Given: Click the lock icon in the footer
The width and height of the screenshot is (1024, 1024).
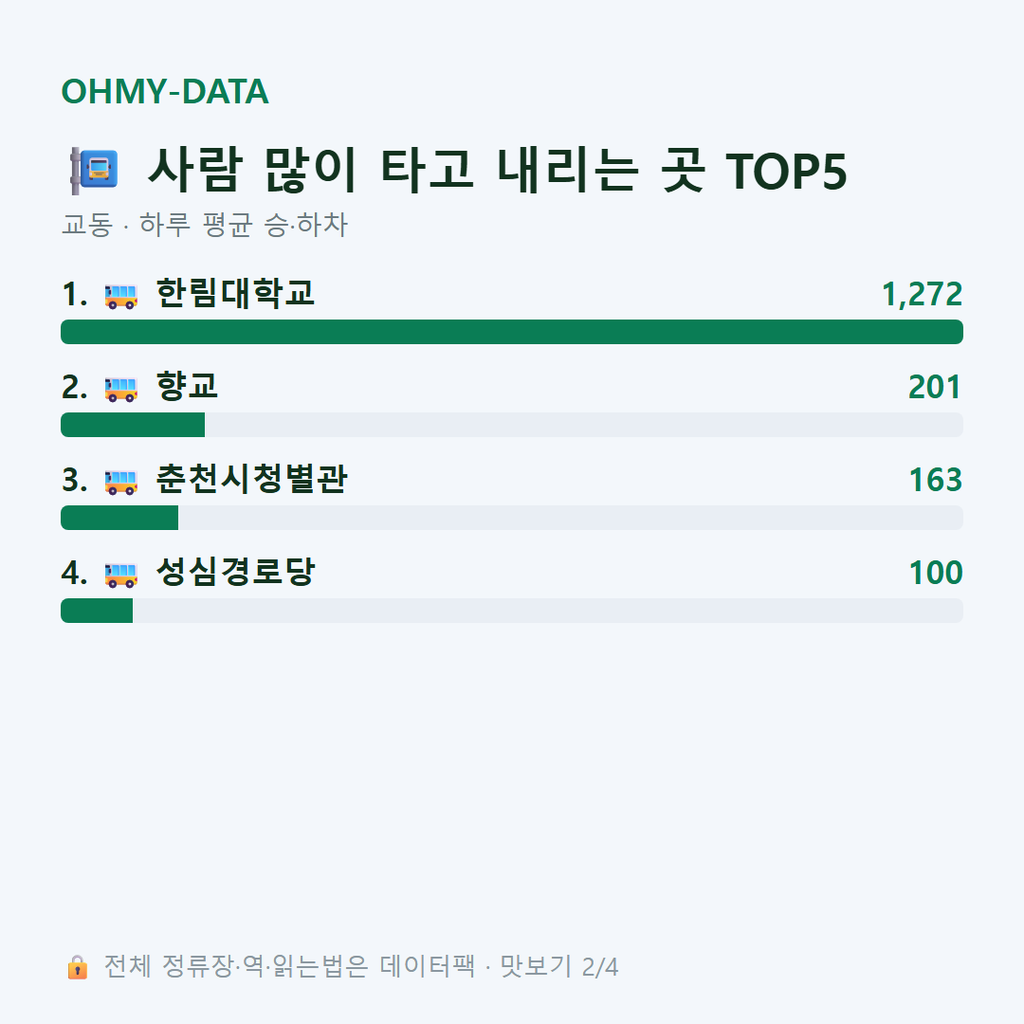Looking at the screenshot, I should tap(77, 967).
